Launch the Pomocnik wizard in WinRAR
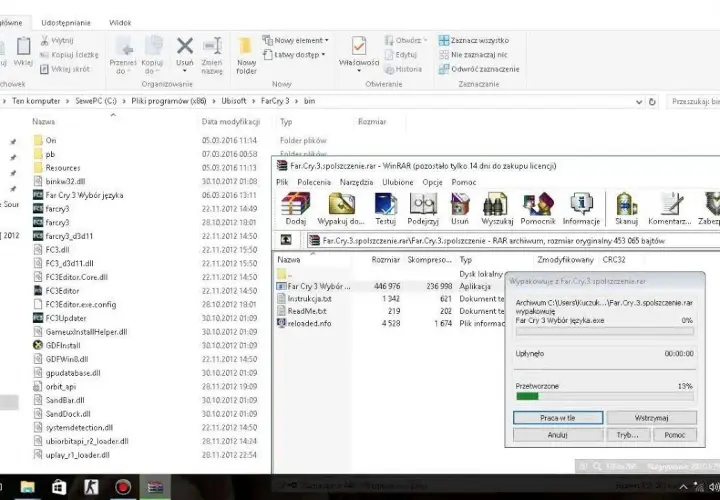Viewport: 720px width, 500px height. pos(538,209)
